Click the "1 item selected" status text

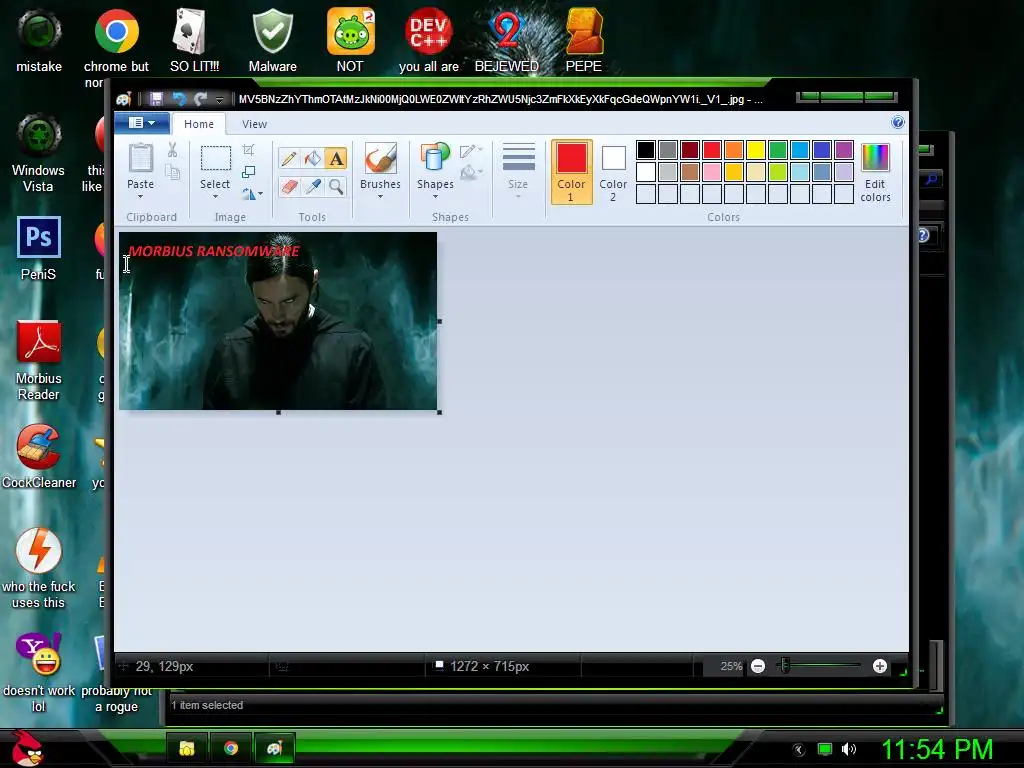pyautogui.click(x=207, y=705)
